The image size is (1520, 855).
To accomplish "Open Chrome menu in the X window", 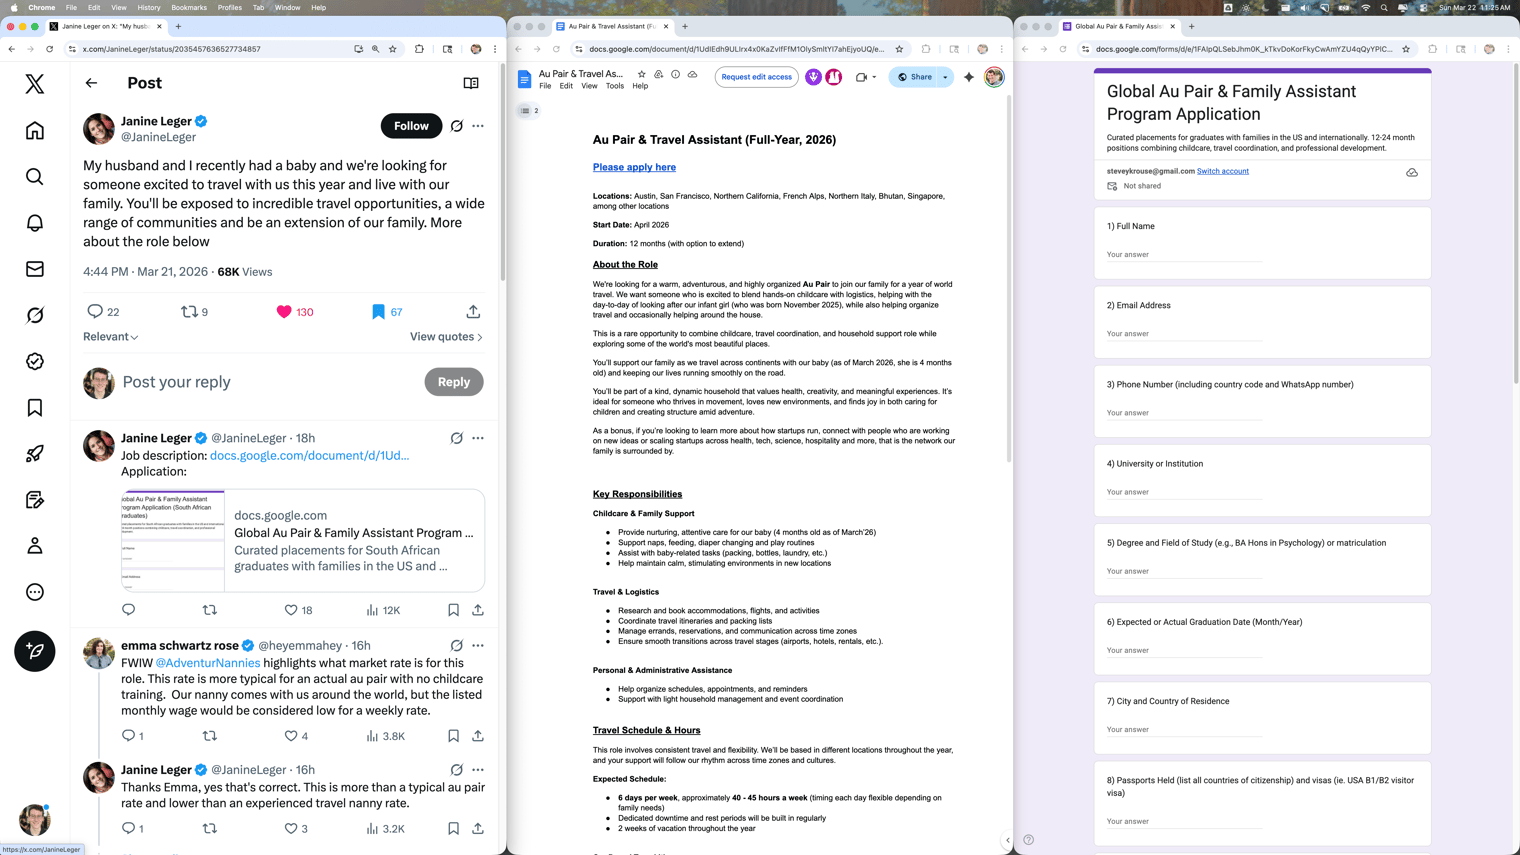I will [495, 49].
